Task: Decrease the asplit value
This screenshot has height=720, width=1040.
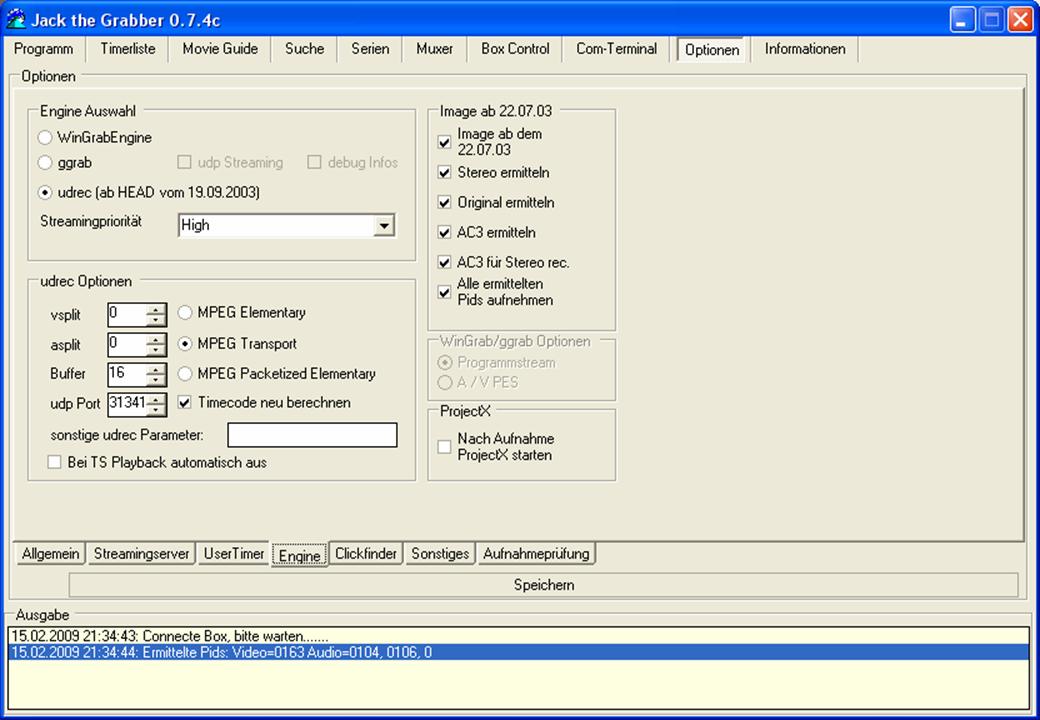Action: pyautogui.click(x=156, y=351)
